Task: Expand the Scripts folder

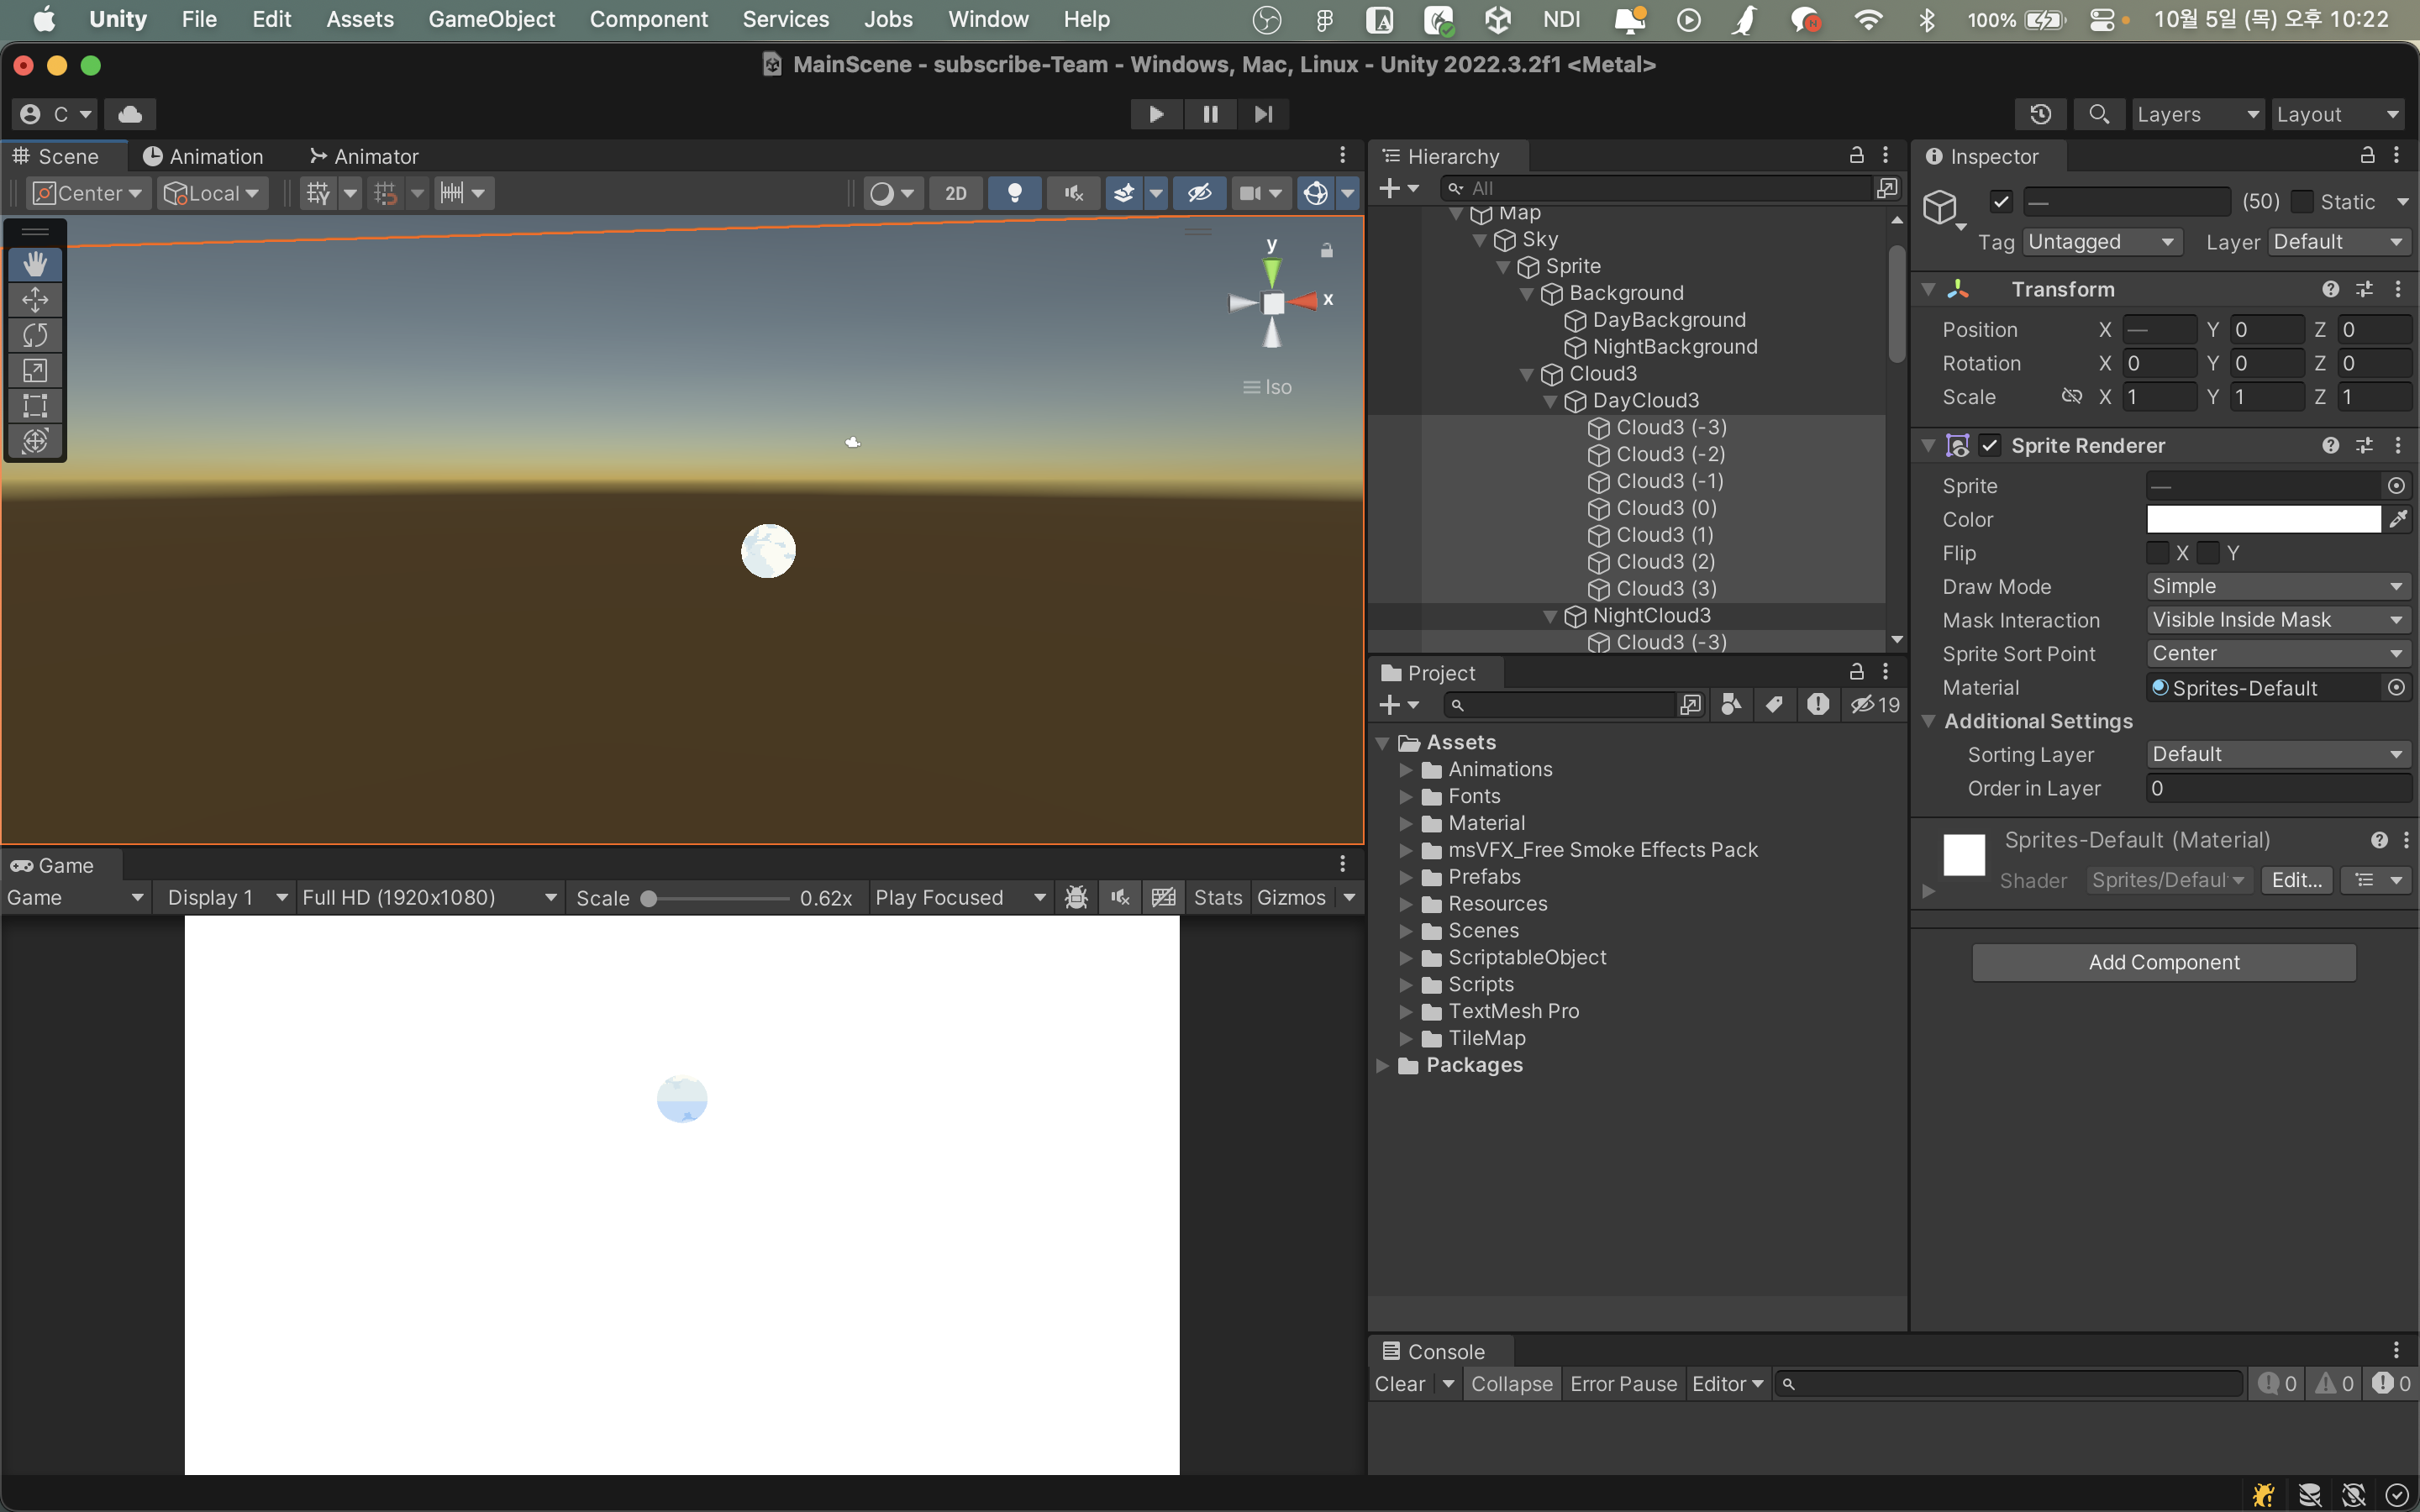Action: coord(1406,985)
